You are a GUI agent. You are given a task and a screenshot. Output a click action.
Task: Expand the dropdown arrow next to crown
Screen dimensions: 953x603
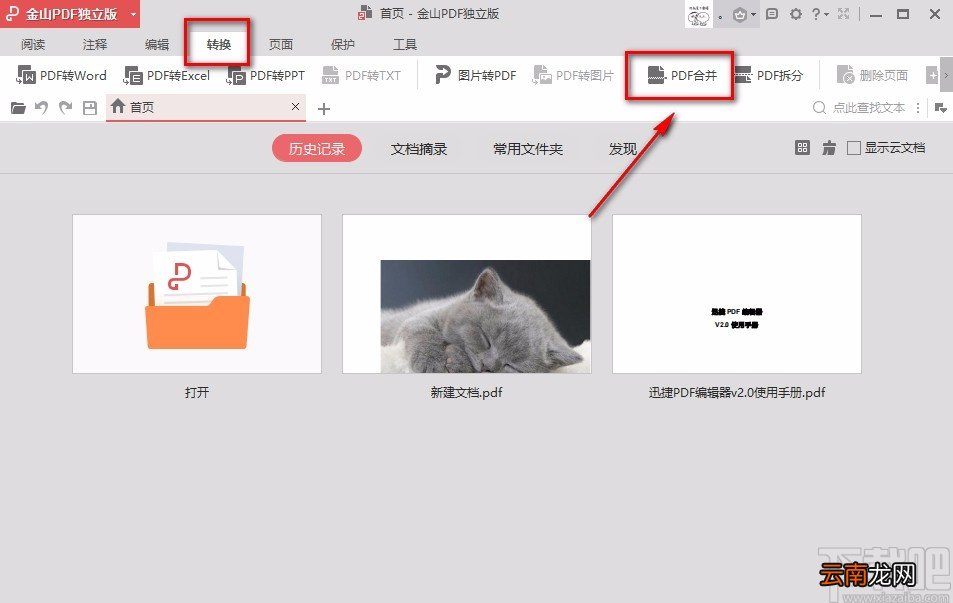(x=754, y=15)
